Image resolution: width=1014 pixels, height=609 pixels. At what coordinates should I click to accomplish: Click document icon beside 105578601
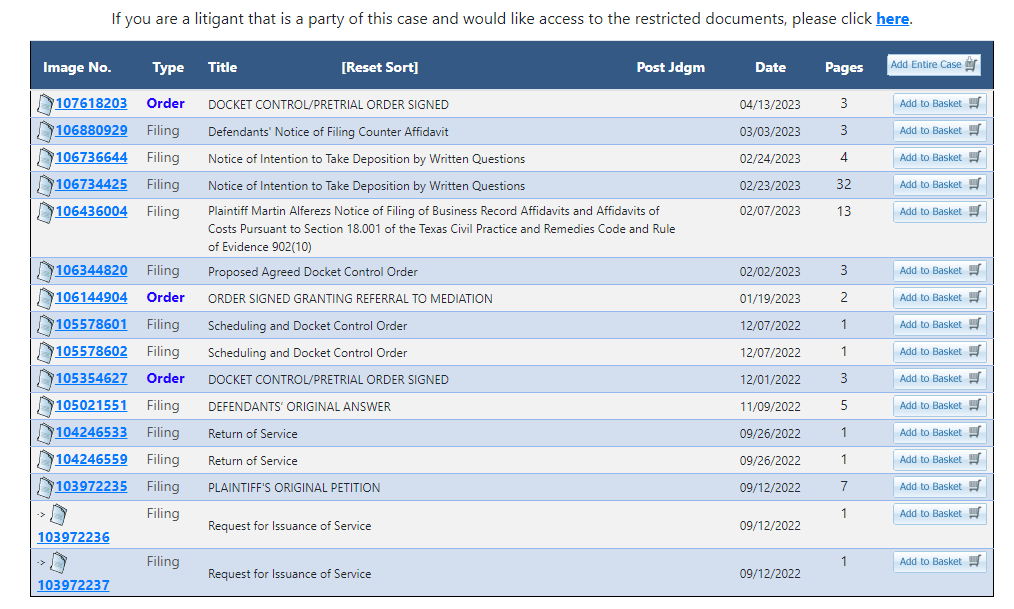pyautogui.click(x=45, y=326)
